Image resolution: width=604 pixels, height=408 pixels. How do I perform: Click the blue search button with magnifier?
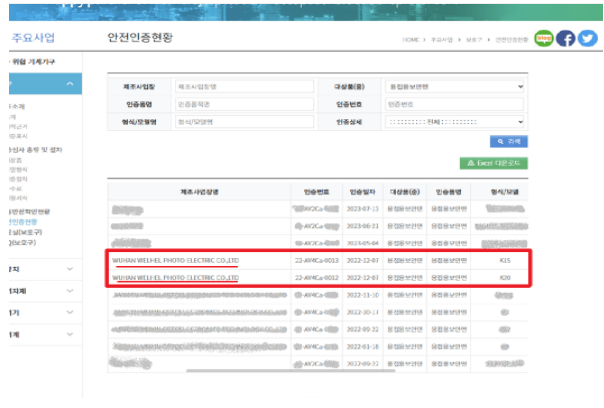point(508,141)
